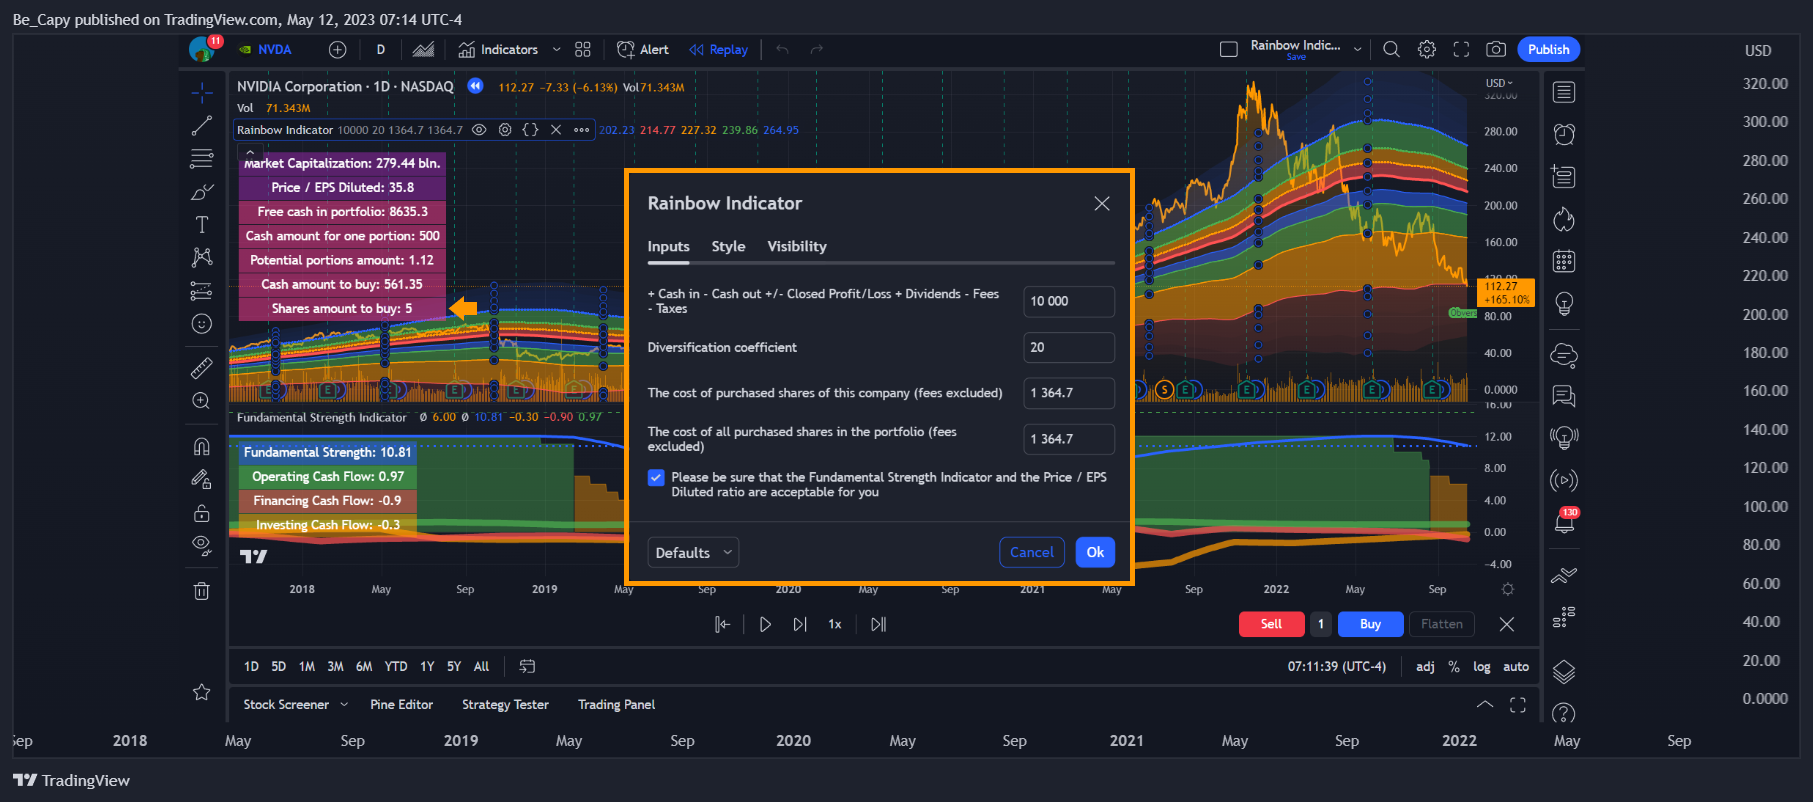The image size is (1813, 802).
Task: Open the emoji icons tool
Action: click(x=202, y=324)
